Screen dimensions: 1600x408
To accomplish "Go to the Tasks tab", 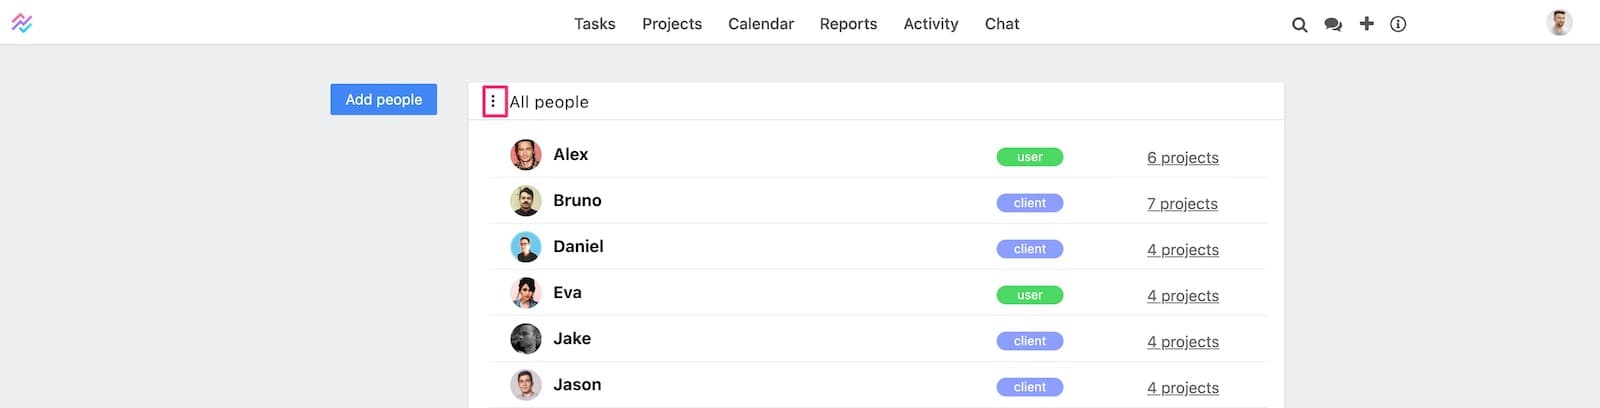I will point(594,24).
